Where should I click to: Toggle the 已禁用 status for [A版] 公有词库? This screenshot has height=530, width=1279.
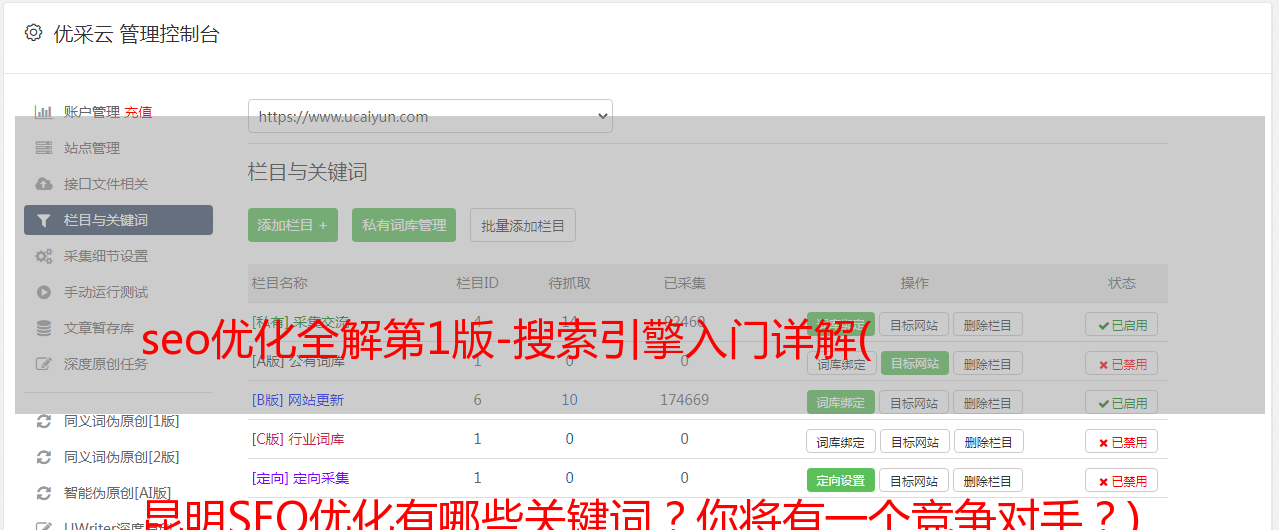click(1122, 364)
